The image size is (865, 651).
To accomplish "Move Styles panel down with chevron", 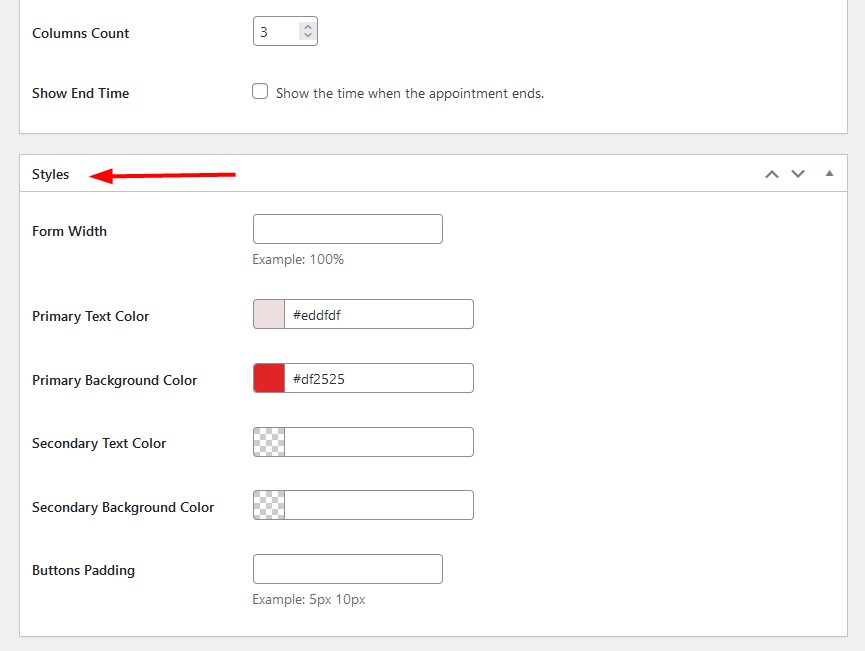I will [798, 174].
